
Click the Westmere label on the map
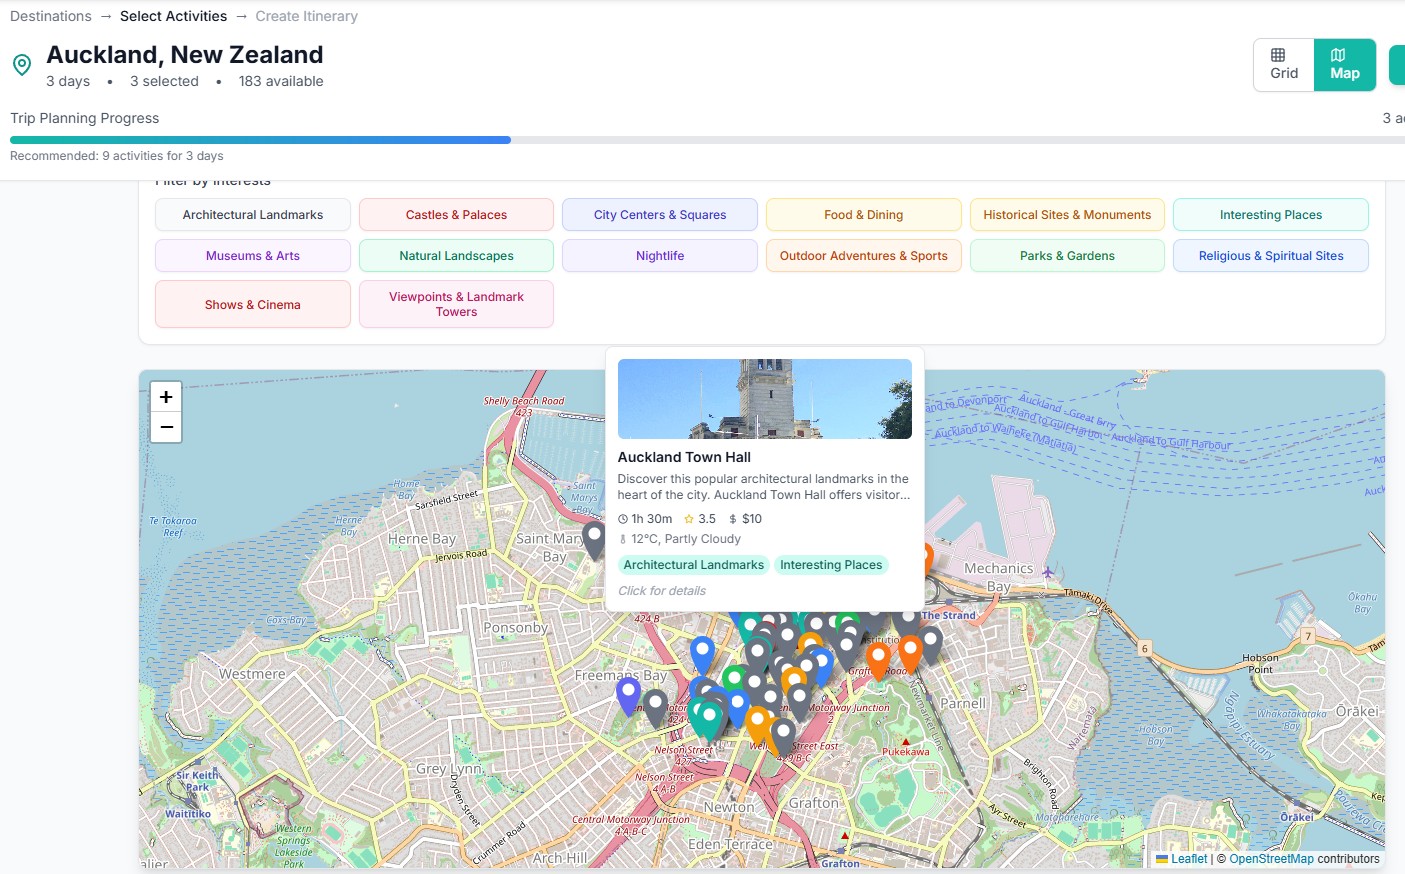252,674
